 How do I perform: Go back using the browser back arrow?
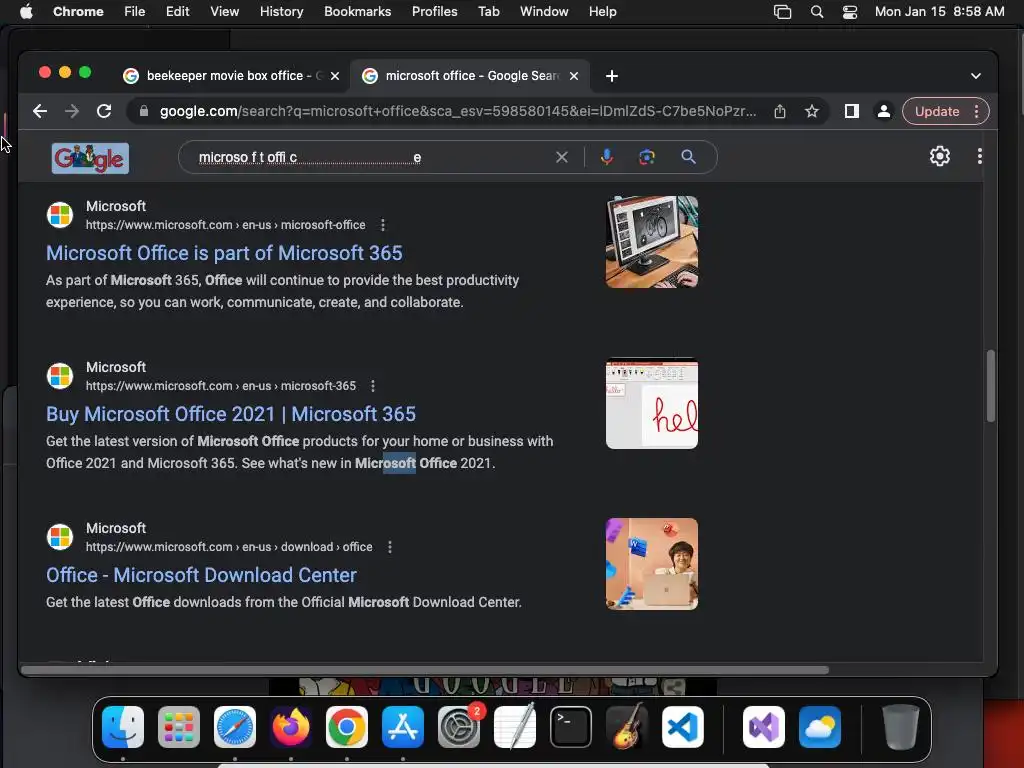click(x=40, y=111)
